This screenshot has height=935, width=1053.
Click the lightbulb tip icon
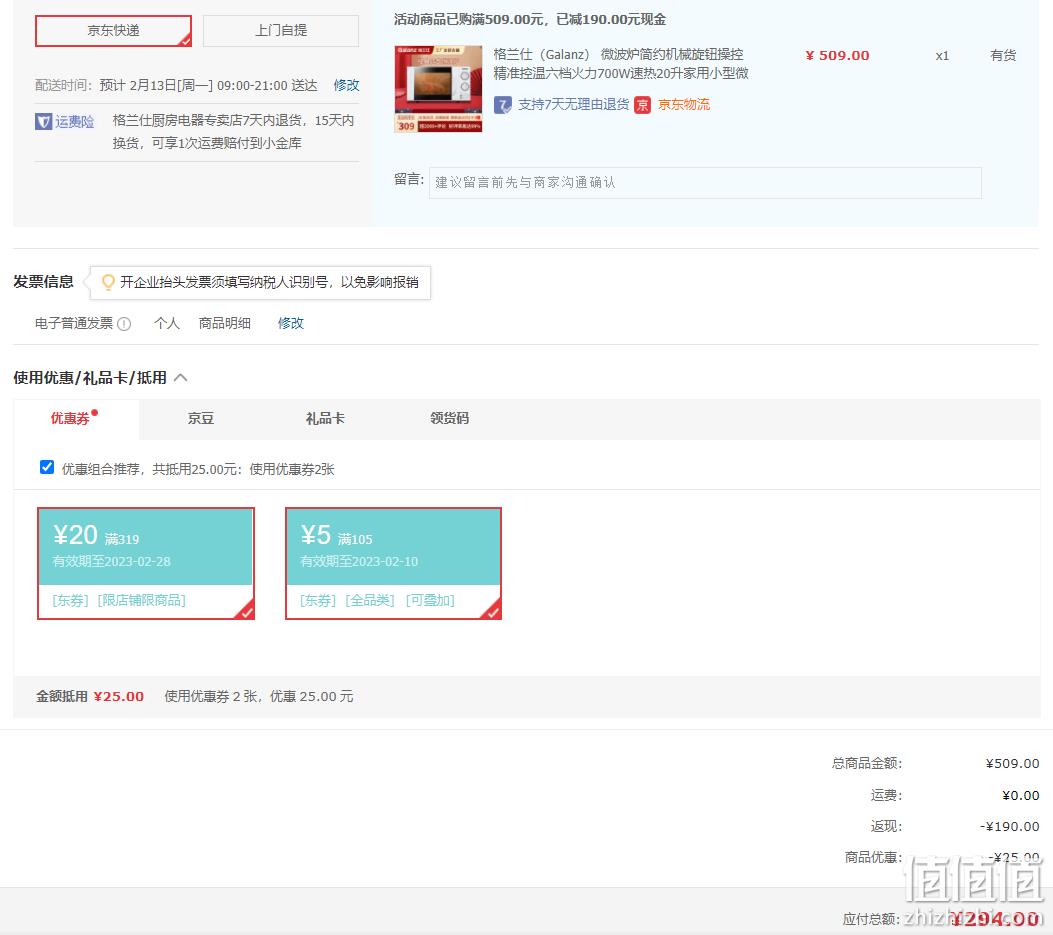point(107,282)
